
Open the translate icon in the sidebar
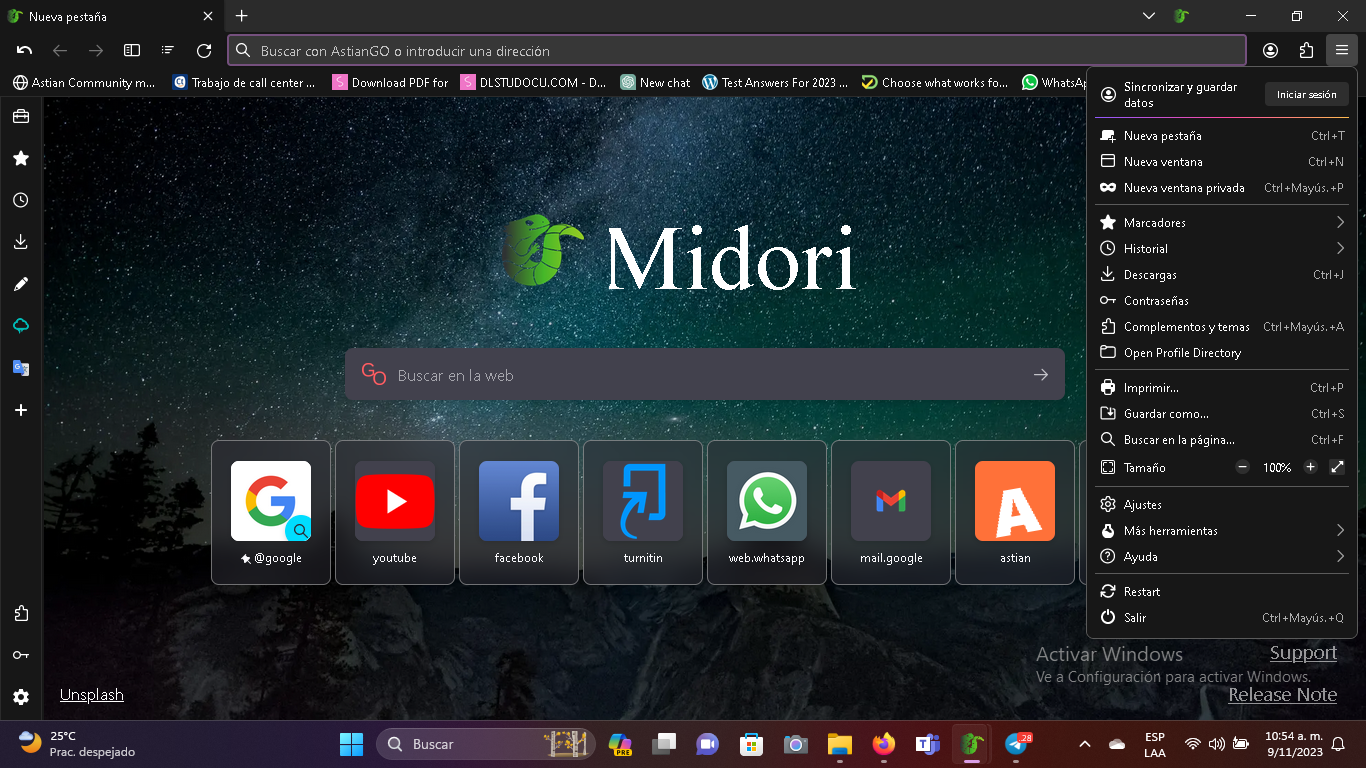(x=20, y=368)
